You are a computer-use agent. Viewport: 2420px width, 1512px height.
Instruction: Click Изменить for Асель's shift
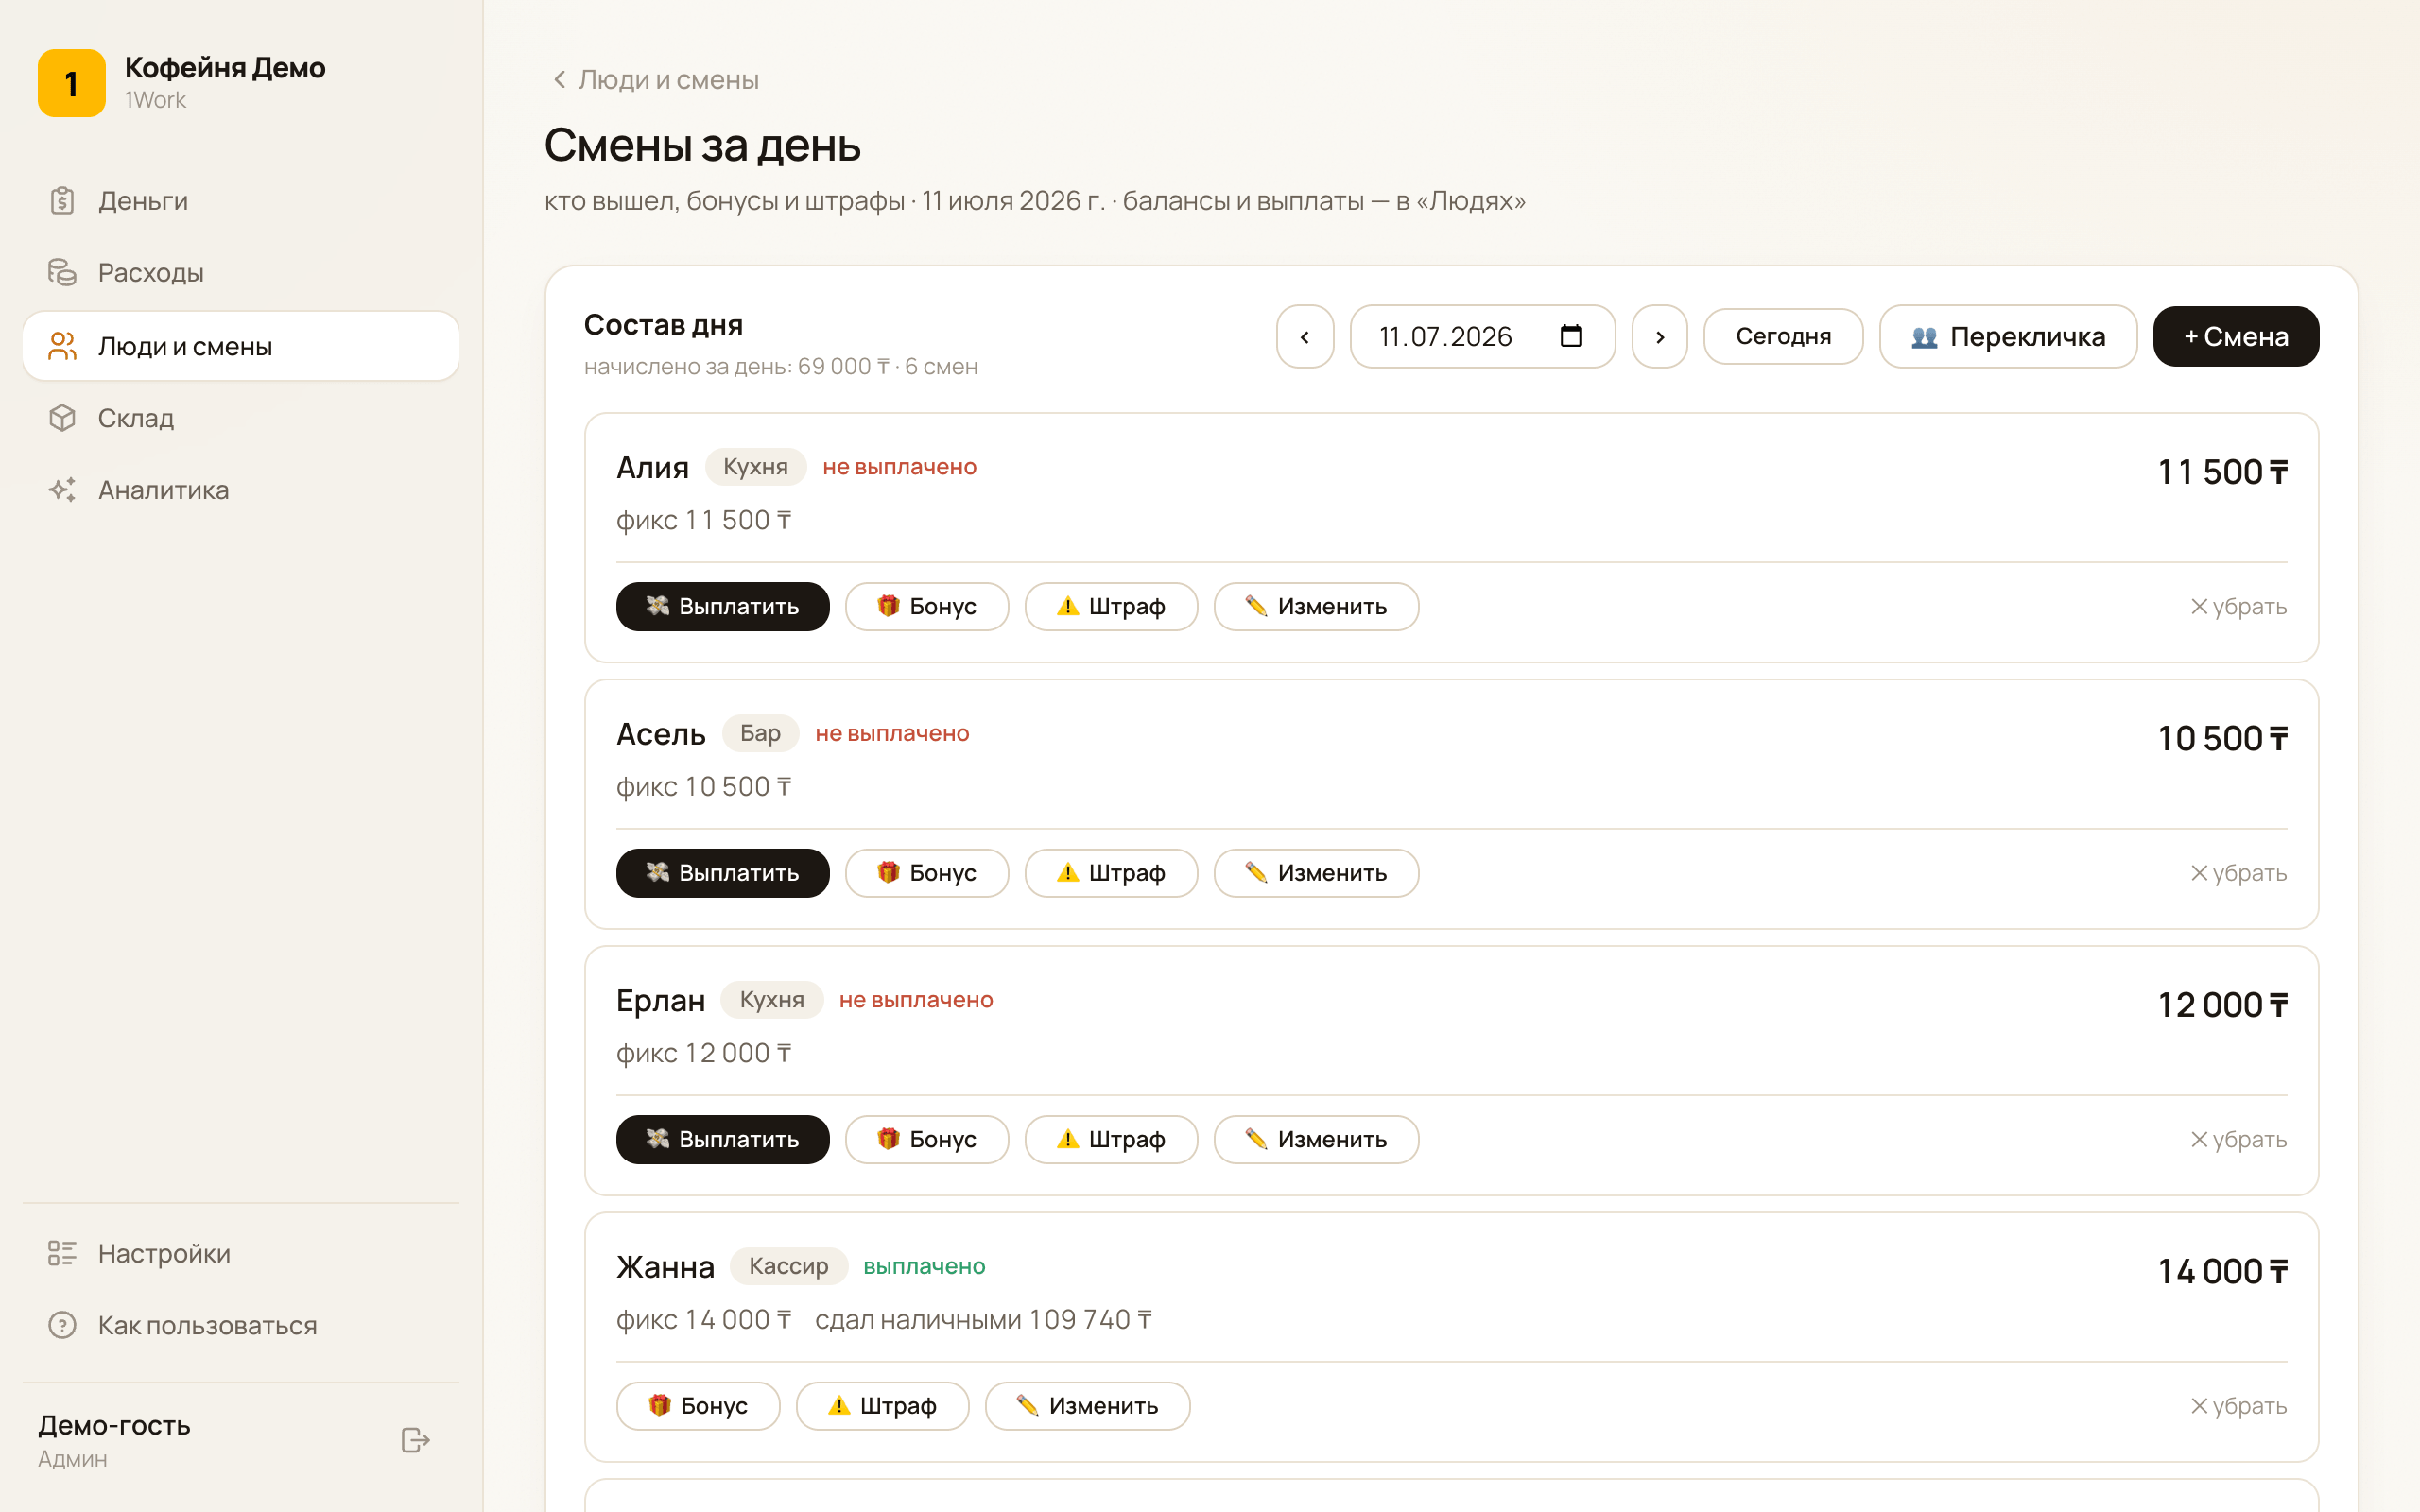point(1316,873)
